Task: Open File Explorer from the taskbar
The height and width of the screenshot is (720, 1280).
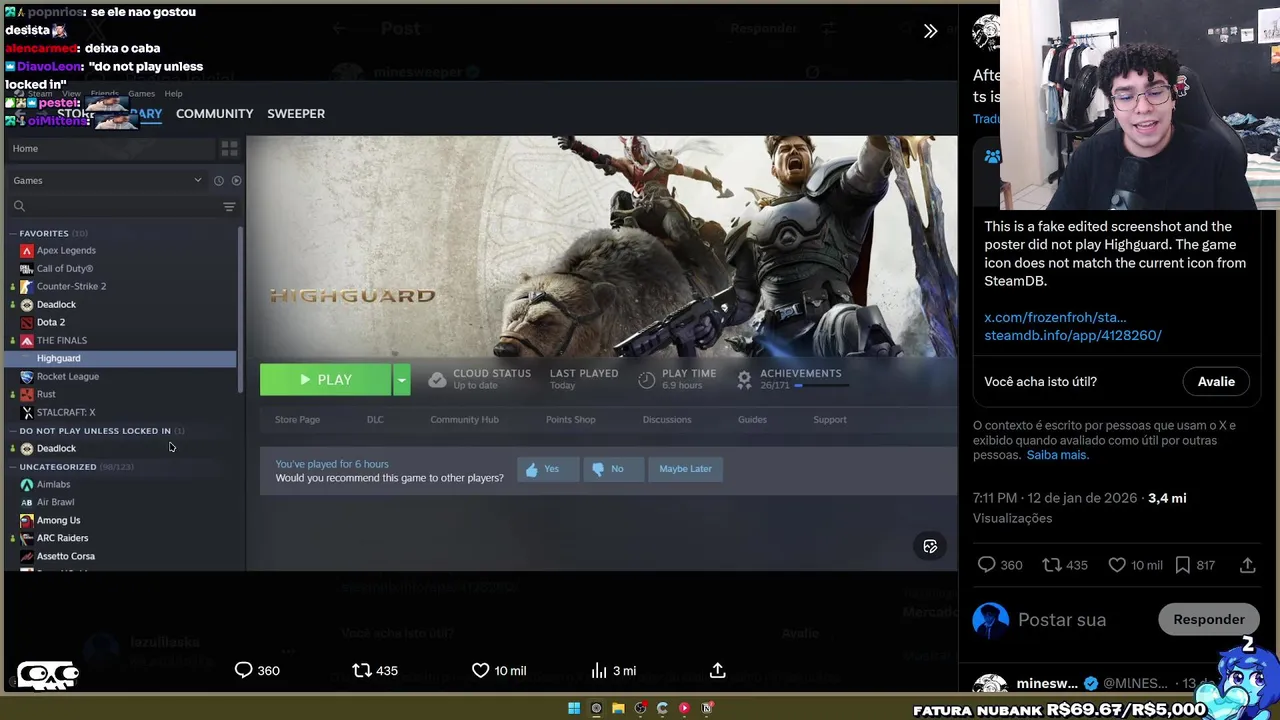Action: click(x=618, y=709)
